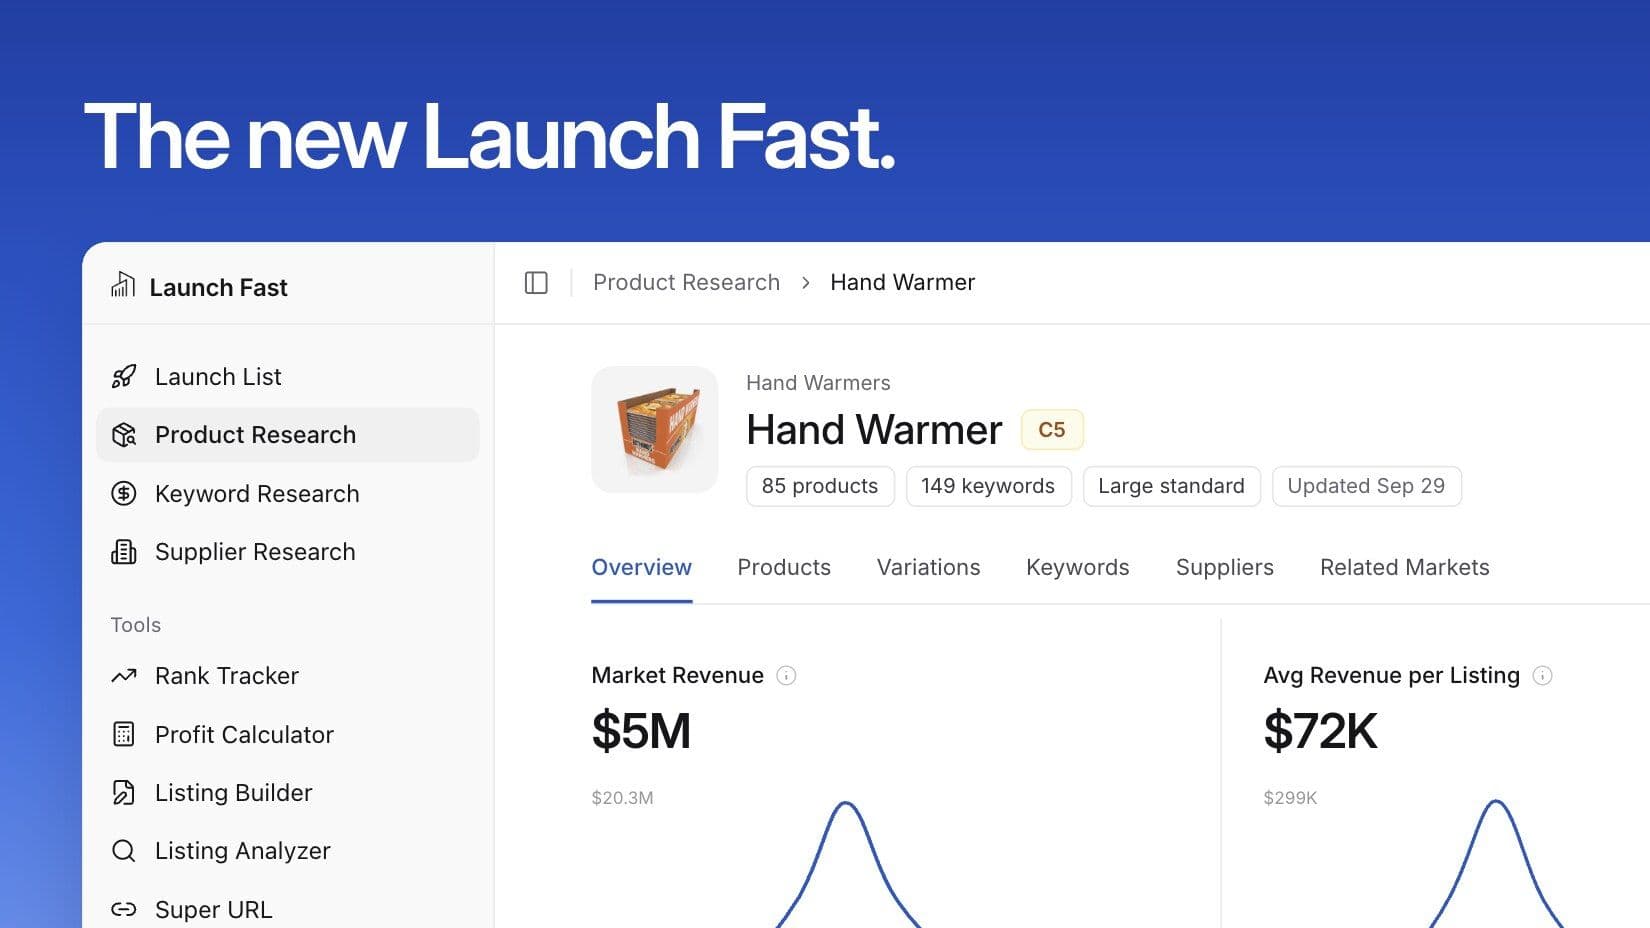This screenshot has width=1650, height=928.
Task: Click the Hand Warmers category text
Action: click(818, 383)
